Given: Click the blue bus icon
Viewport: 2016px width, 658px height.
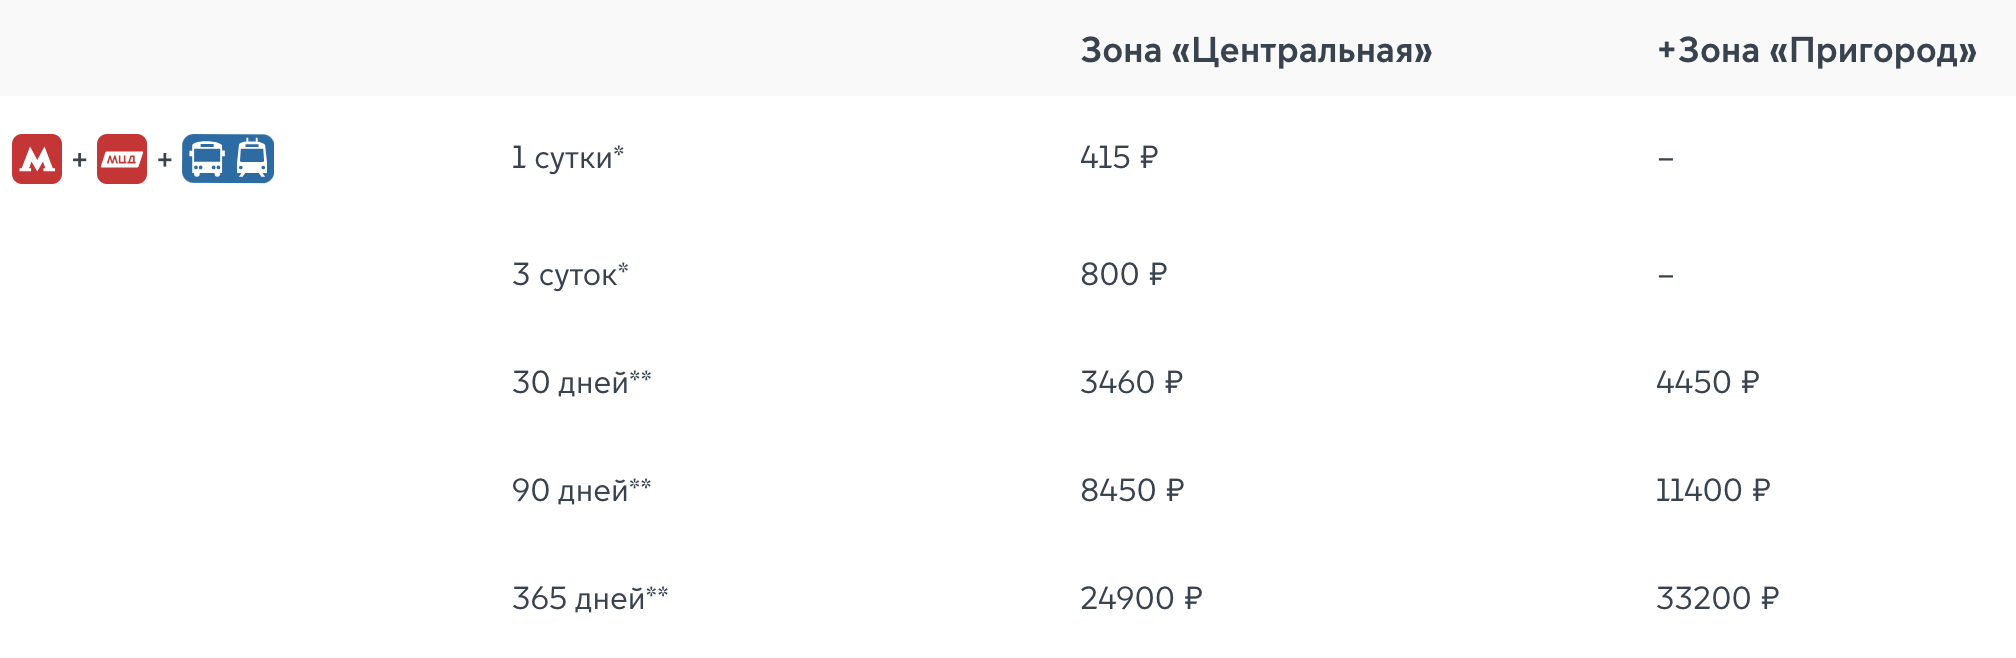Looking at the screenshot, I should click(x=206, y=159).
